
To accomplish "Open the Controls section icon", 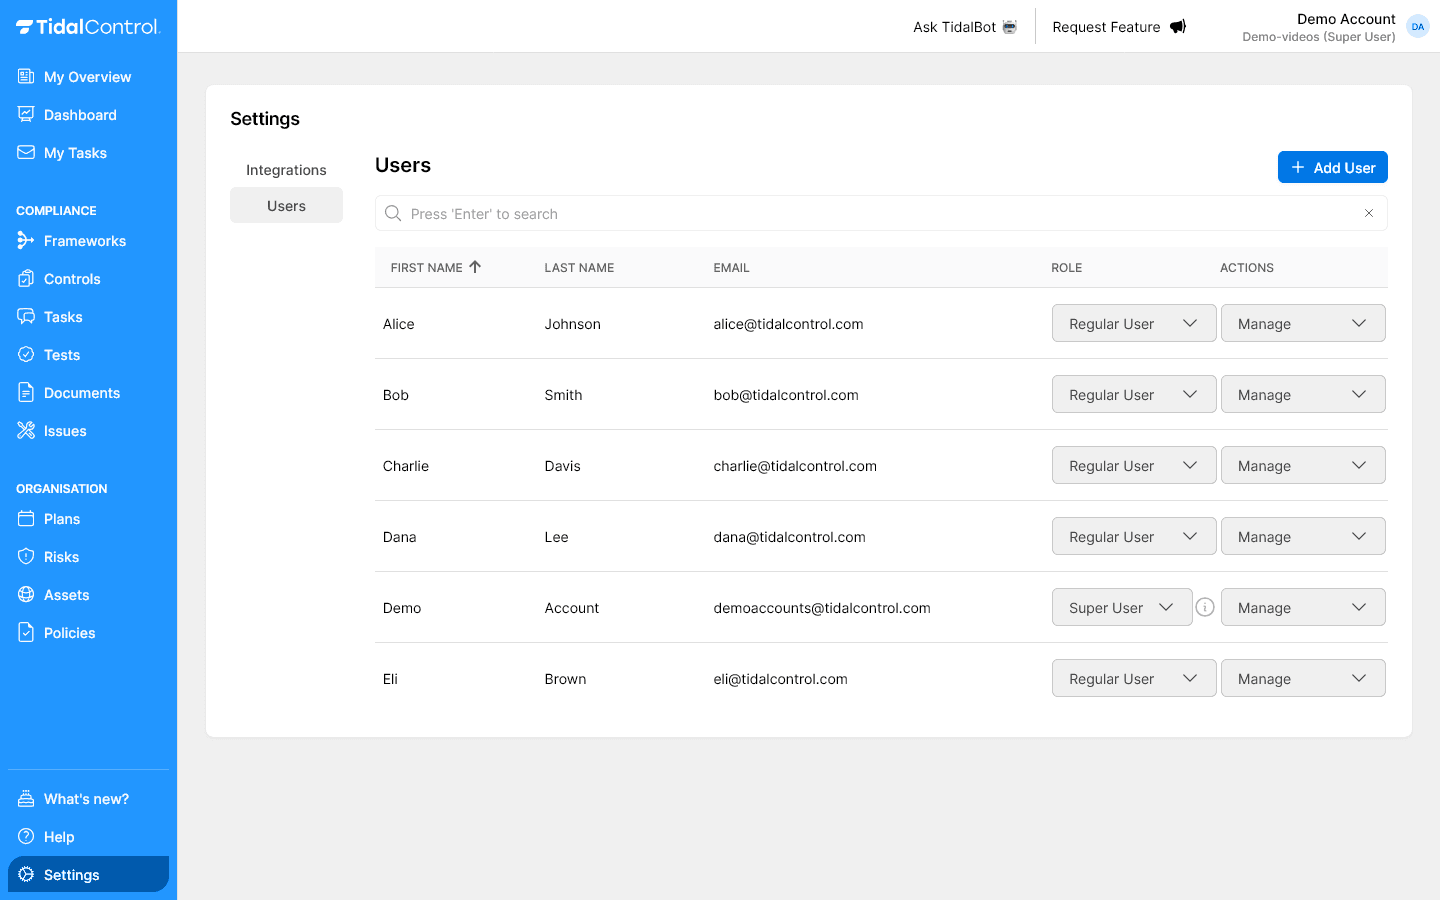I will point(25,278).
